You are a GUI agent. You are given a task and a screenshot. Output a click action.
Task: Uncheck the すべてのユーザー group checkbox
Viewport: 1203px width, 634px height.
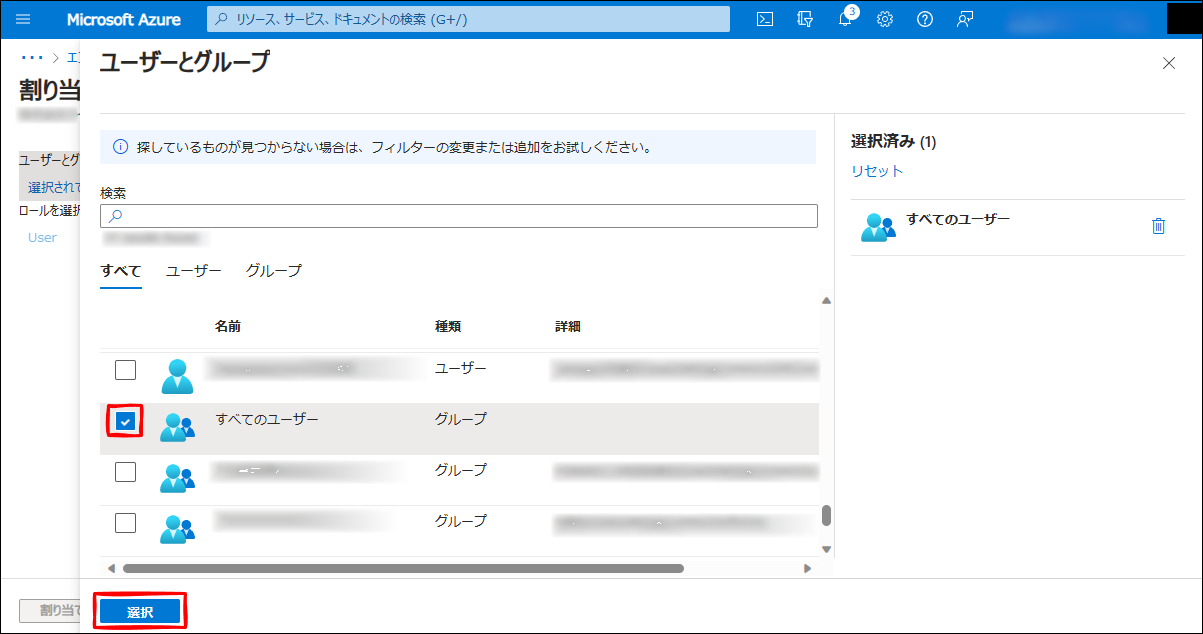click(x=125, y=421)
